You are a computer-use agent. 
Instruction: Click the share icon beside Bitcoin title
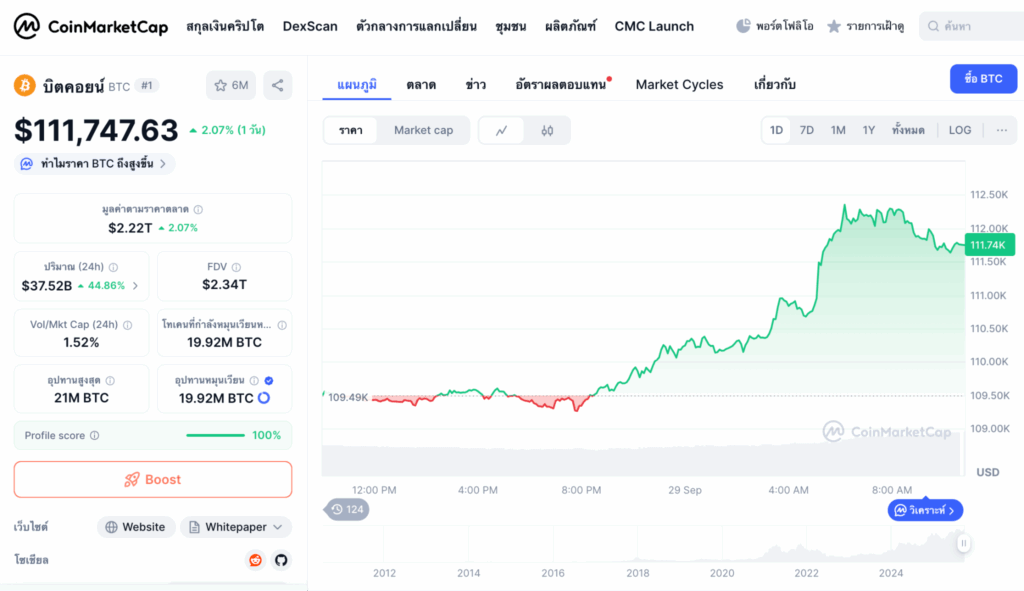click(x=277, y=86)
